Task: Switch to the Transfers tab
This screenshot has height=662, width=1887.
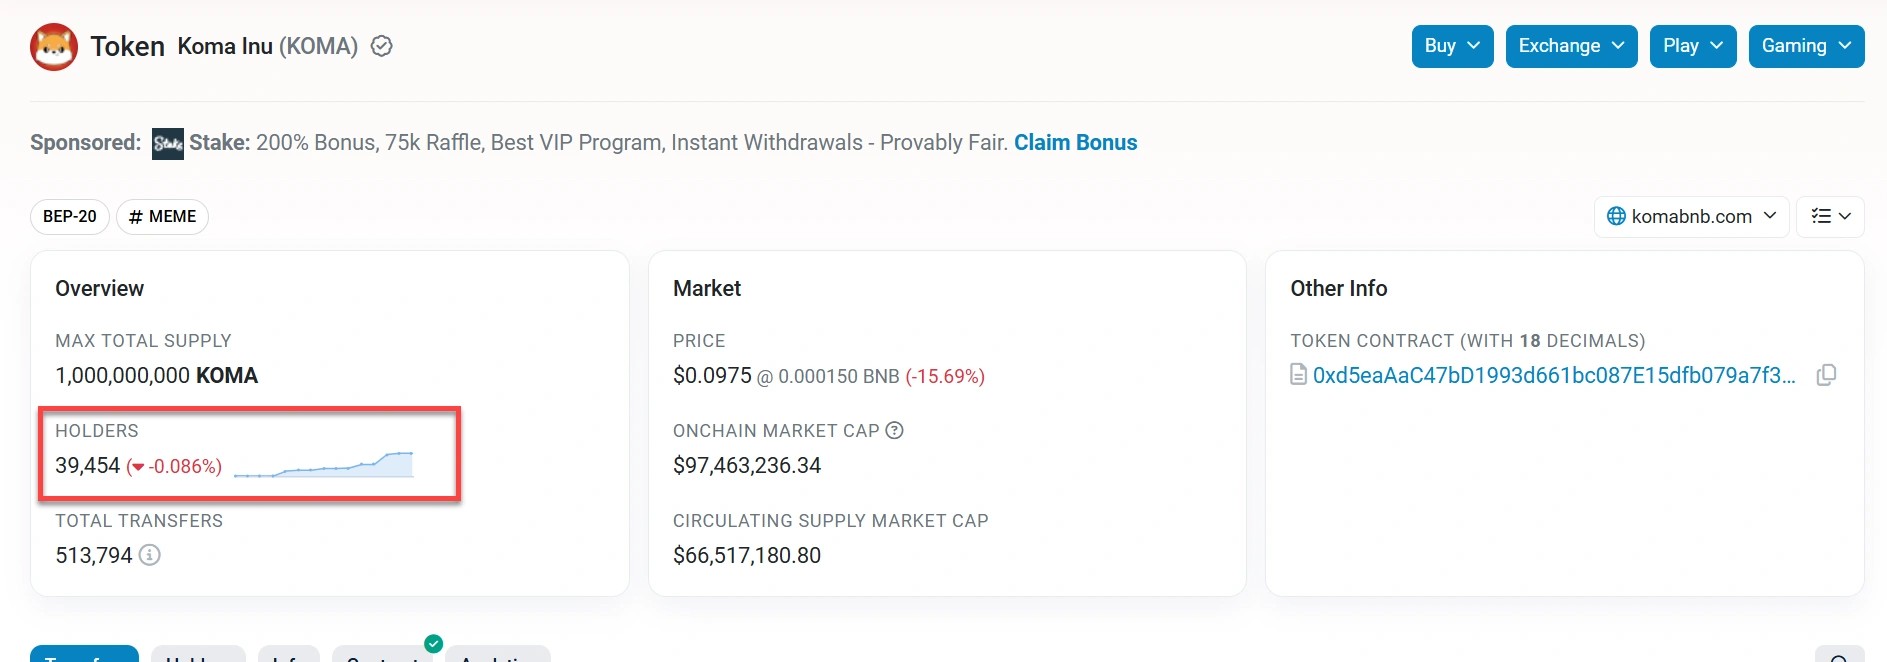Action: coord(84,655)
